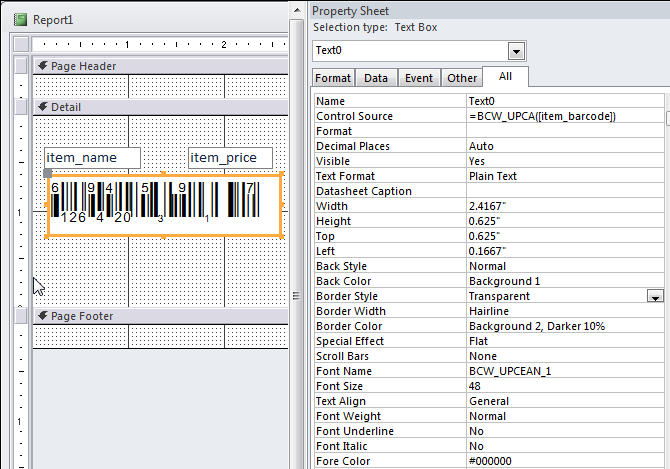The width and height of the screenshot is (670, 469).
Task: Edit the Width value 2.4167"
Action: (x=565, y=206)
